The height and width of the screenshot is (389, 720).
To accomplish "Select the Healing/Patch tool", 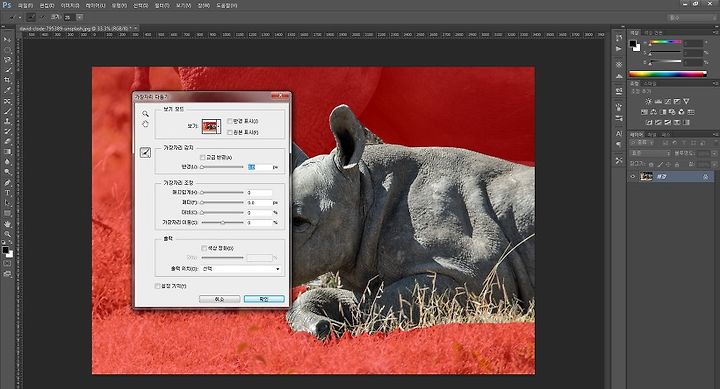I will 7,101.
